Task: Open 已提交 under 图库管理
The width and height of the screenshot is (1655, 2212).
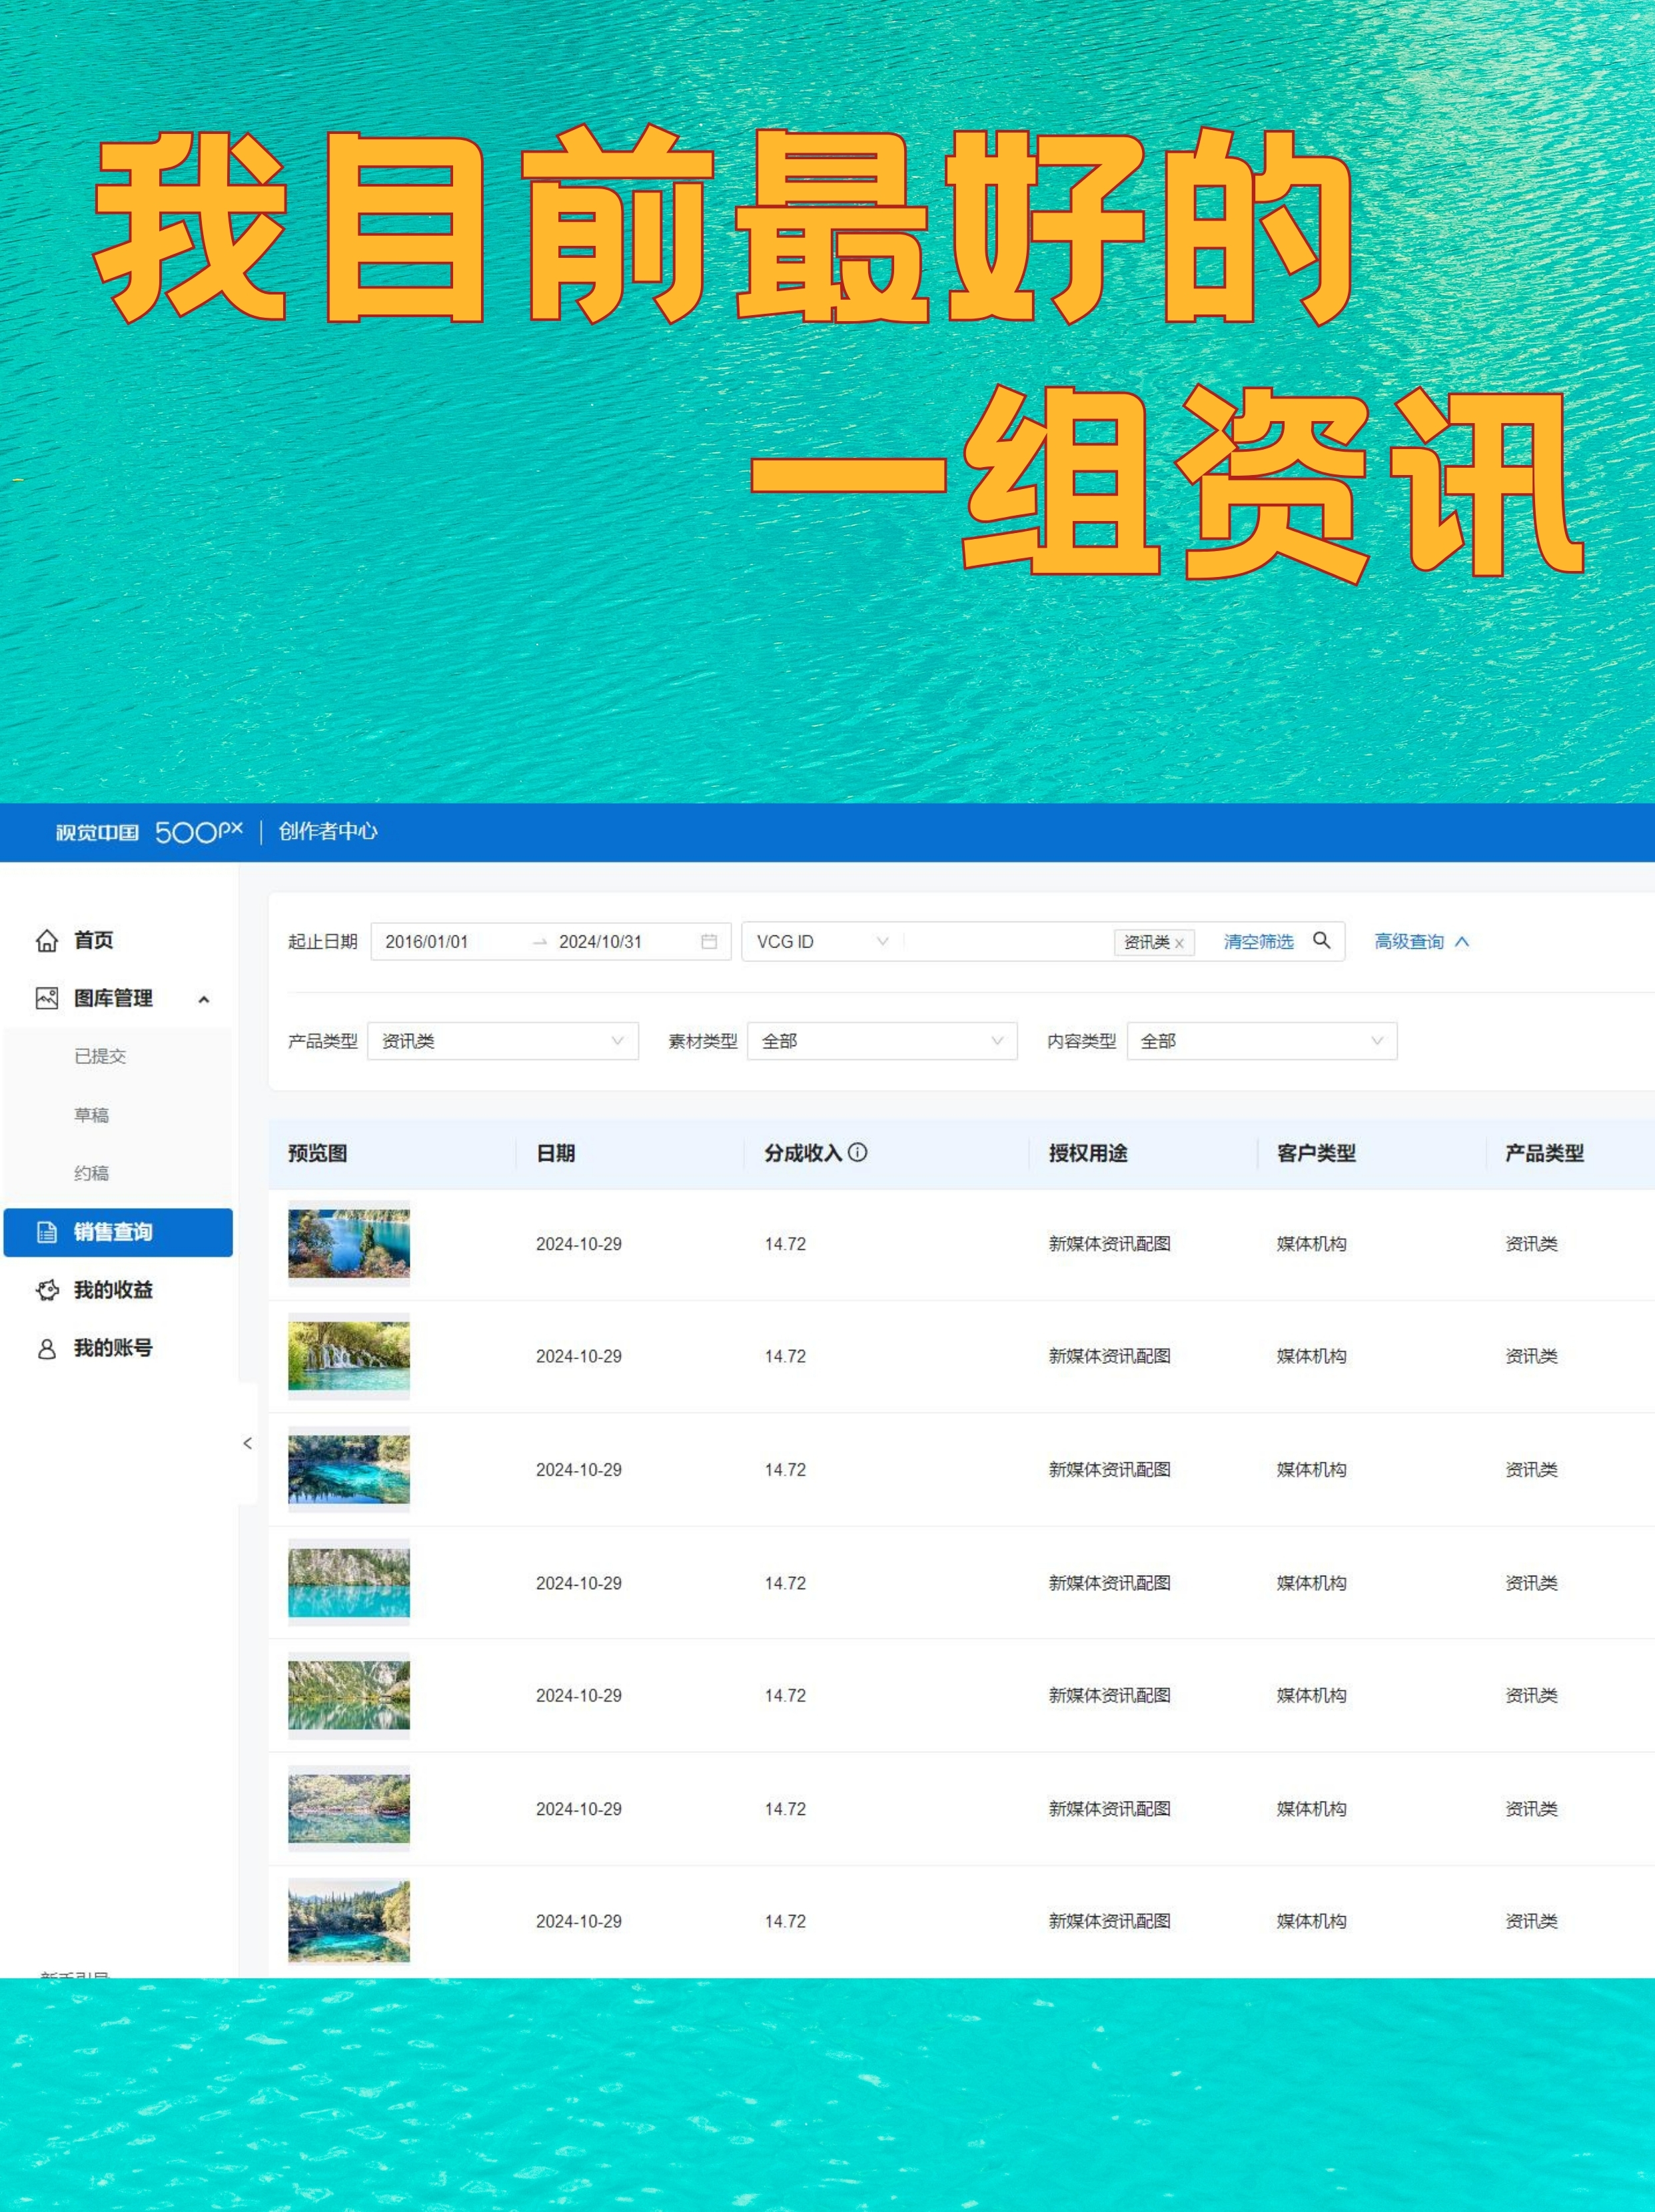Action: tap(100, 1056)
